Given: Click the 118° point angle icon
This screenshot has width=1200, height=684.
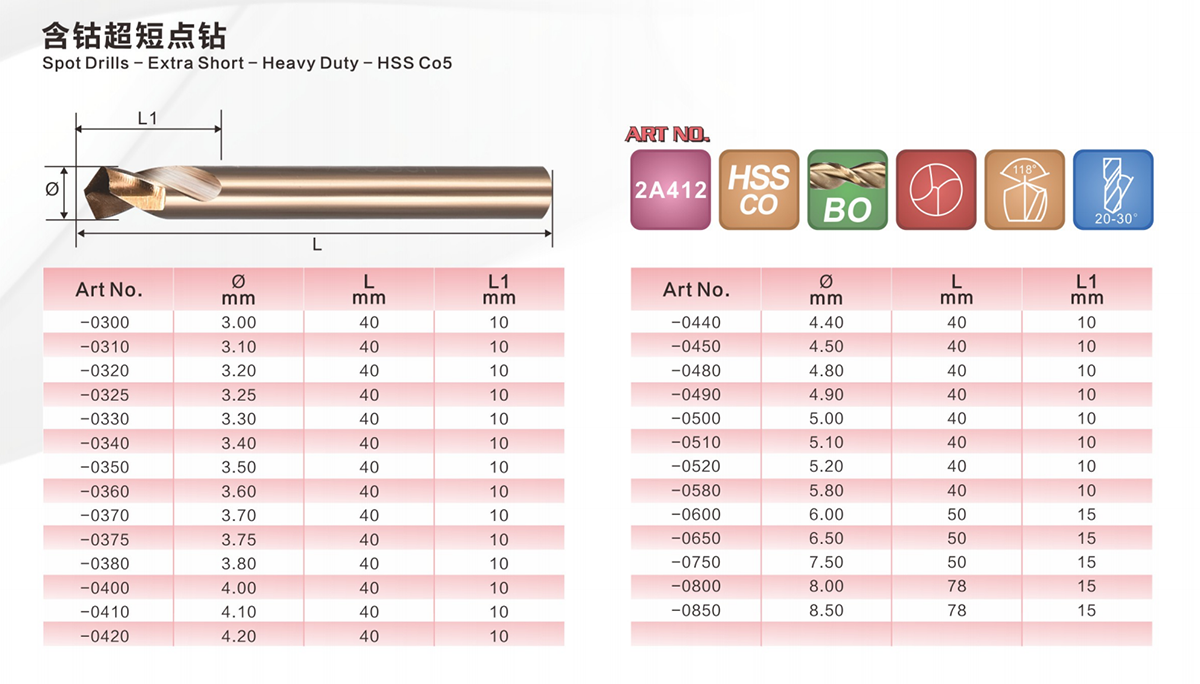Looking at the screenshot, I should pyautogui.click(x=1025, y=190).
